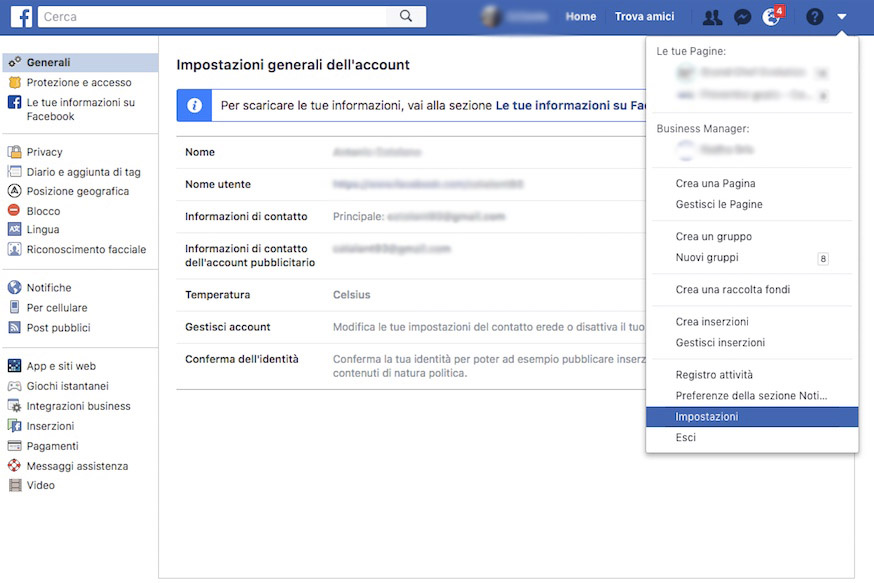Image resolution: width=874 pixels, height=583 pixels.
Task: Click the blue info icon in banner
Action: [x=195, y=105]
